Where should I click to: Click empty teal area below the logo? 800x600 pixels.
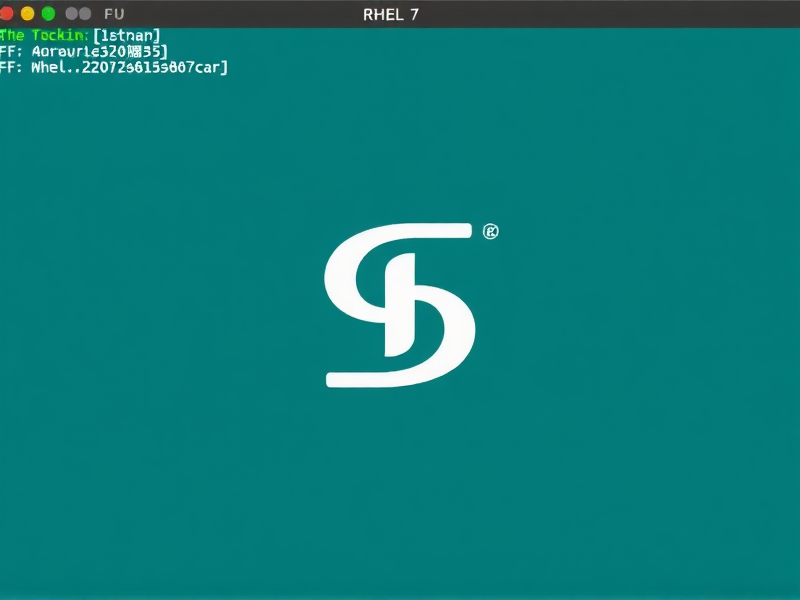400,490
